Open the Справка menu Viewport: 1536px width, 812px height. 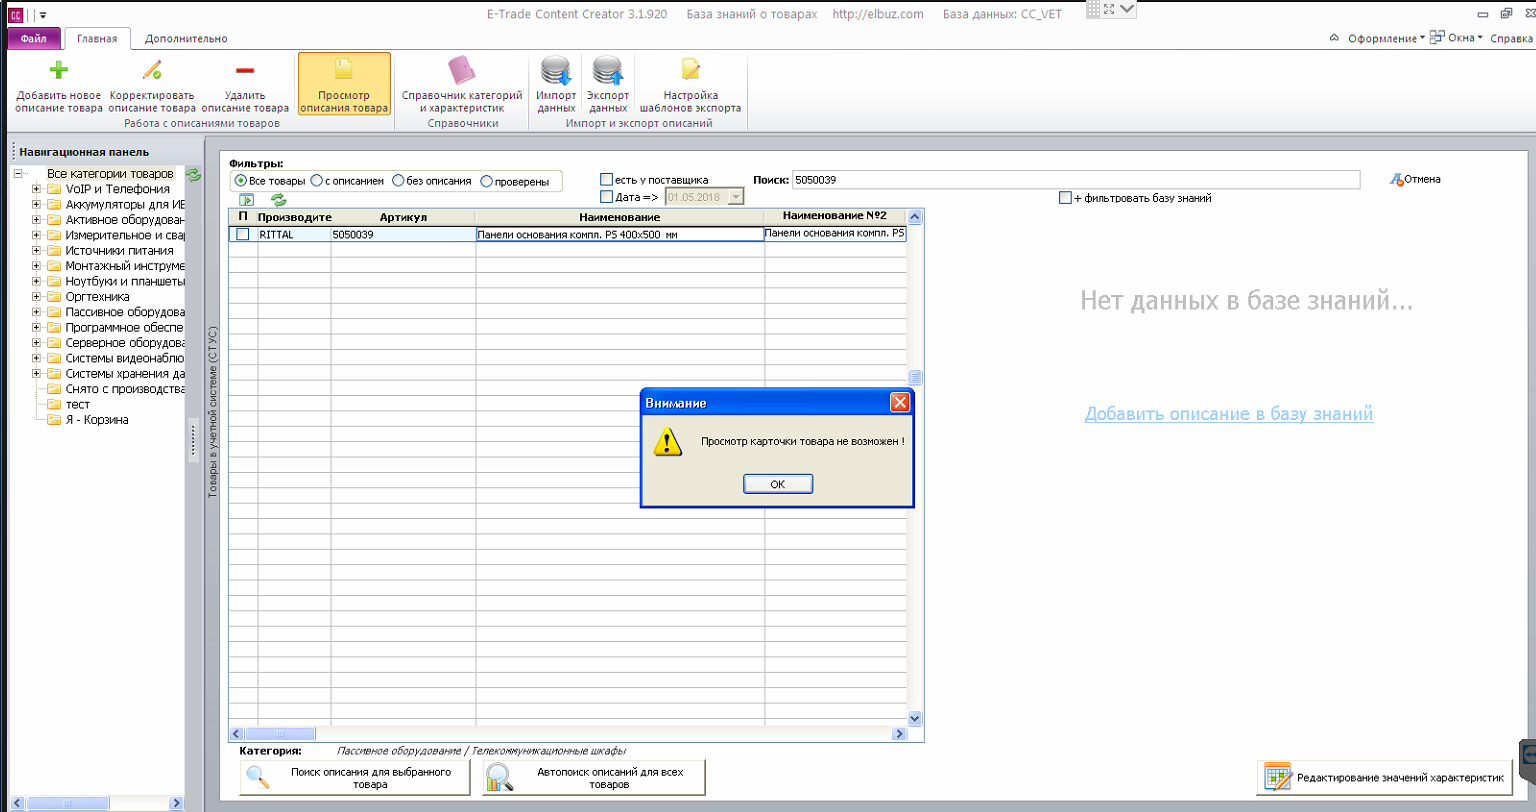click(x=1511, y=38)
